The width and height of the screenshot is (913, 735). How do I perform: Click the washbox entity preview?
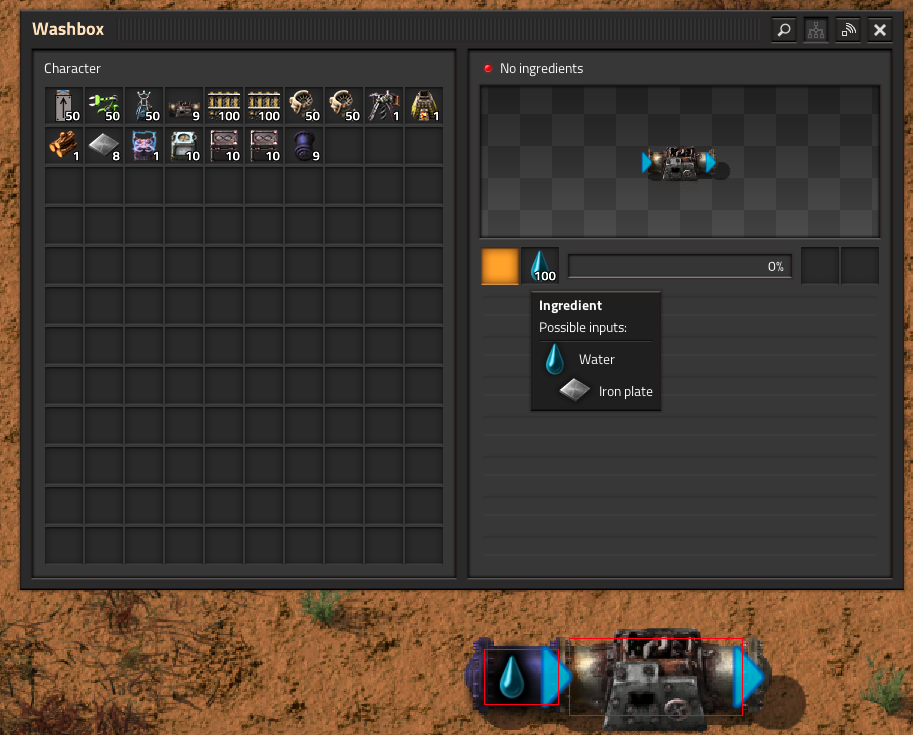[x=679, y=163]
